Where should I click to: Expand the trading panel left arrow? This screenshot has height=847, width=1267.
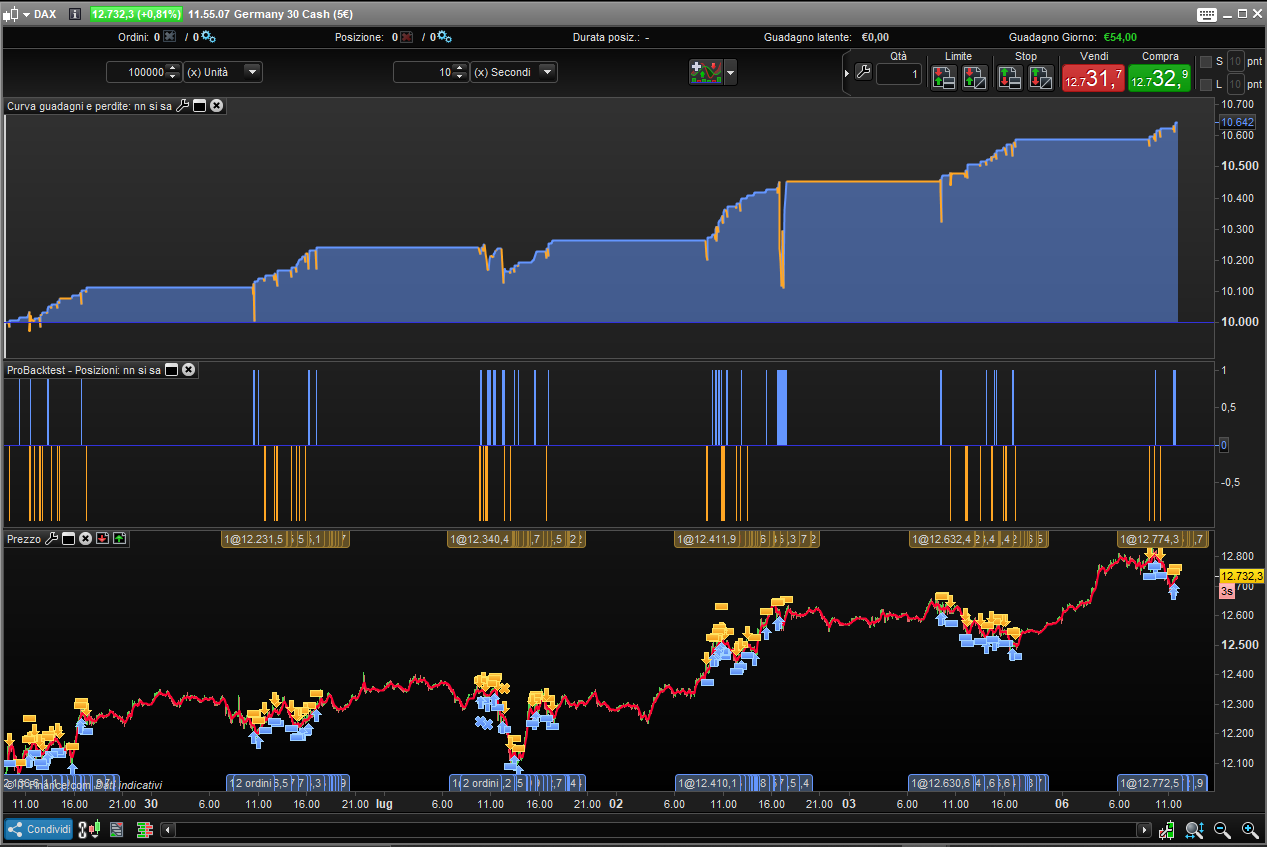coord(848,72)
